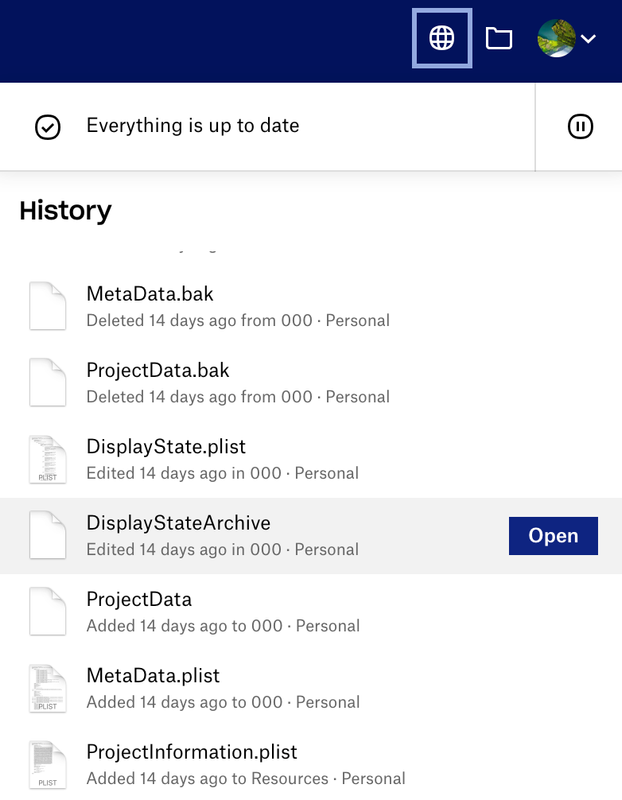Pause syncing with the pause icon

580,126
